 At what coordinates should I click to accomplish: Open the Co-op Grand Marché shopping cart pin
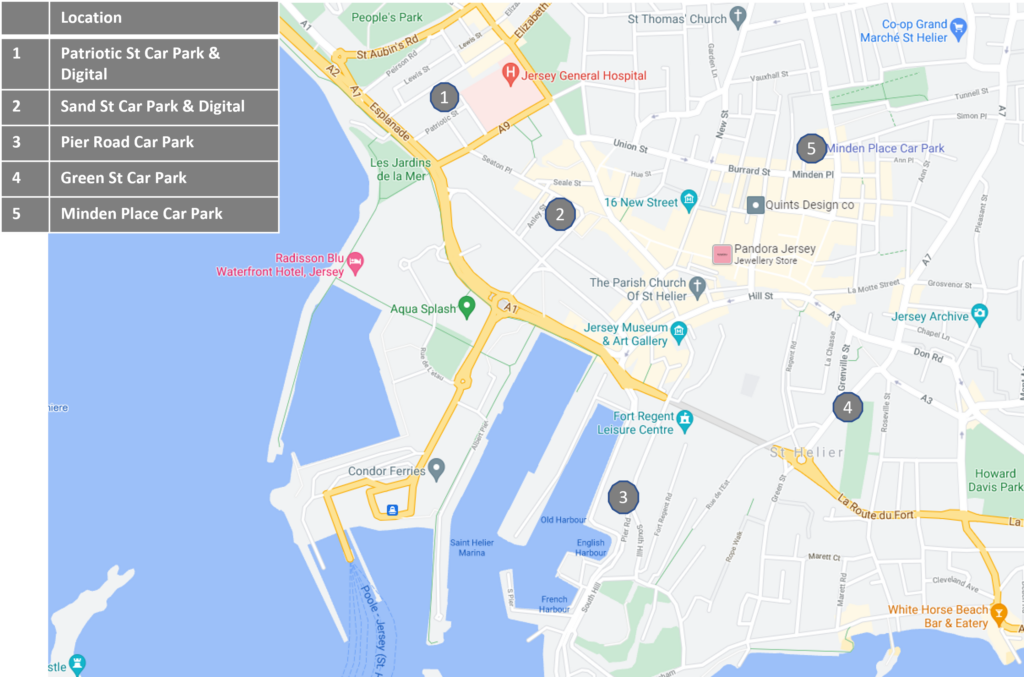pos(958,29)
